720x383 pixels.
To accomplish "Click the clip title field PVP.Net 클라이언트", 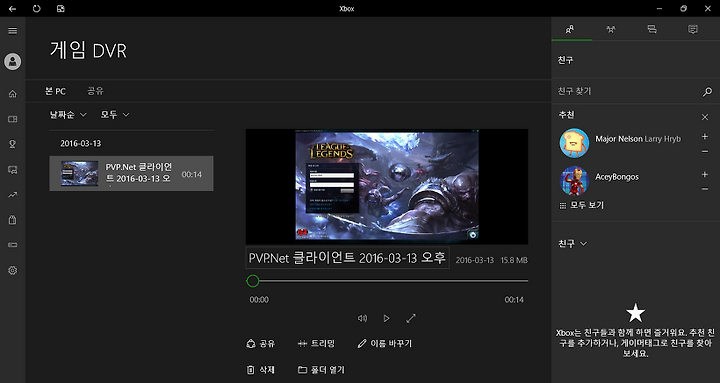I will coord(347,258).
